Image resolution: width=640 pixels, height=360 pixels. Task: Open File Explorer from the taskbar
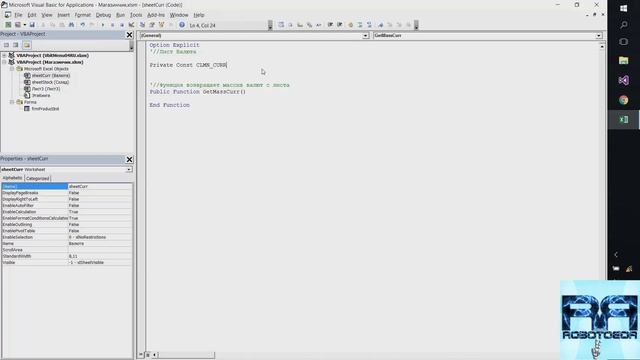623,60
